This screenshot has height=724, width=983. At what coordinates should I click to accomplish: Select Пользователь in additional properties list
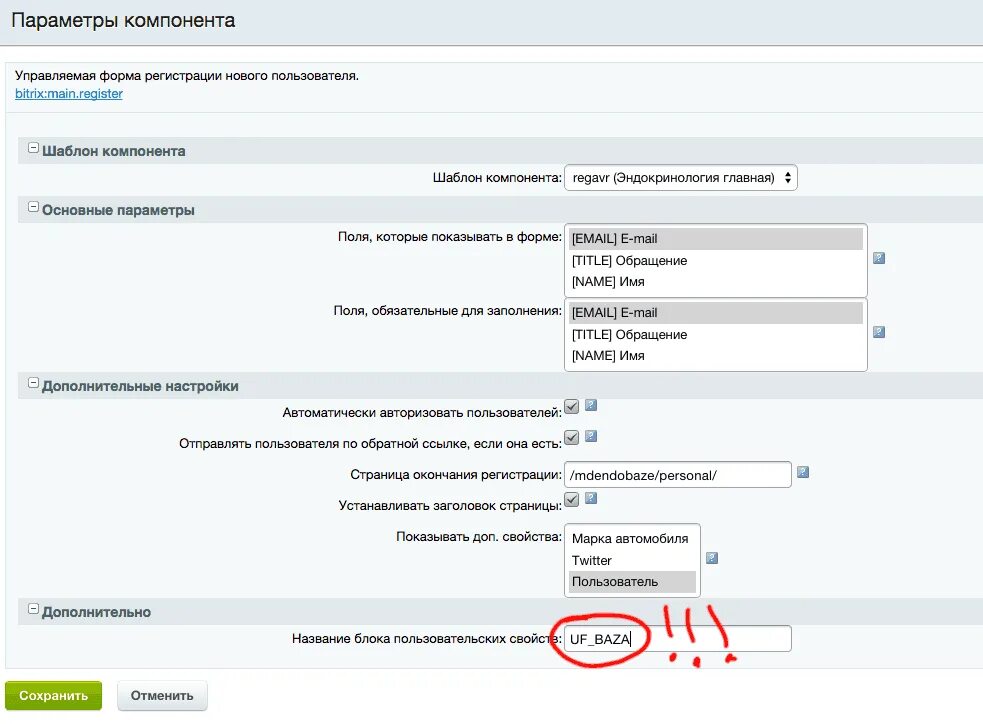(632, 582)
